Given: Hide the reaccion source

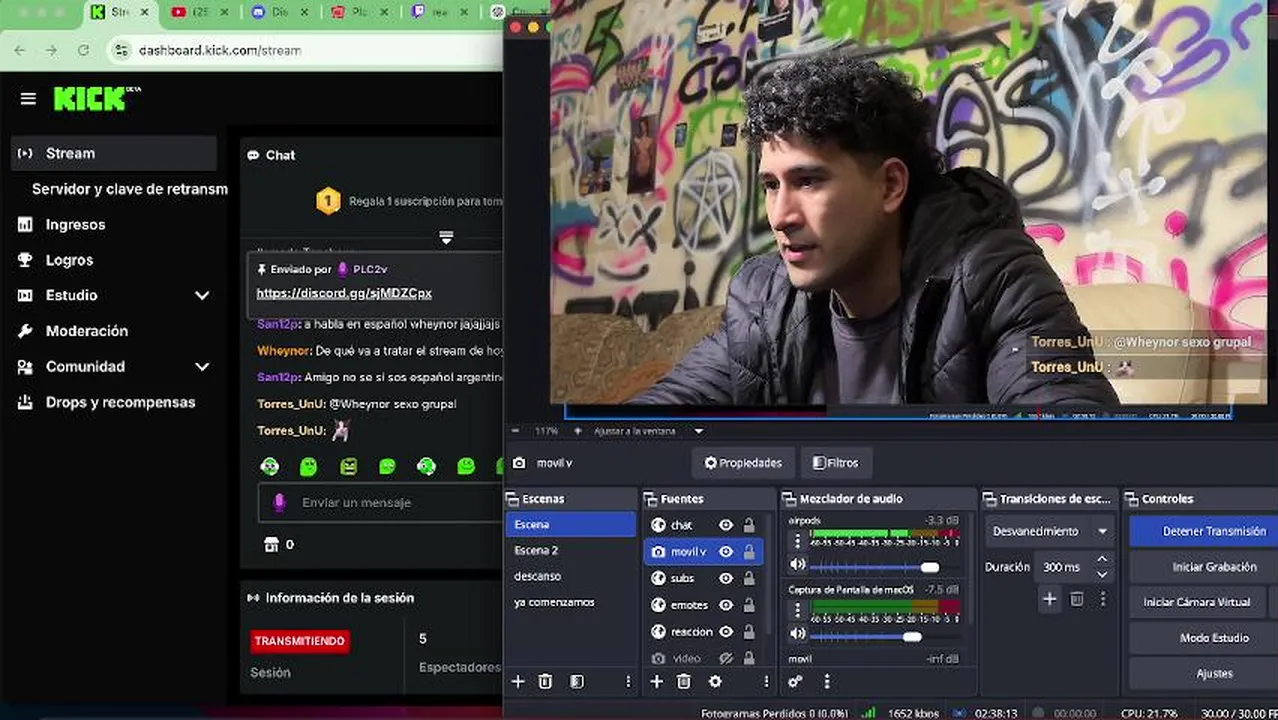Looking at the screenshot, I should (x=726, y=632).
